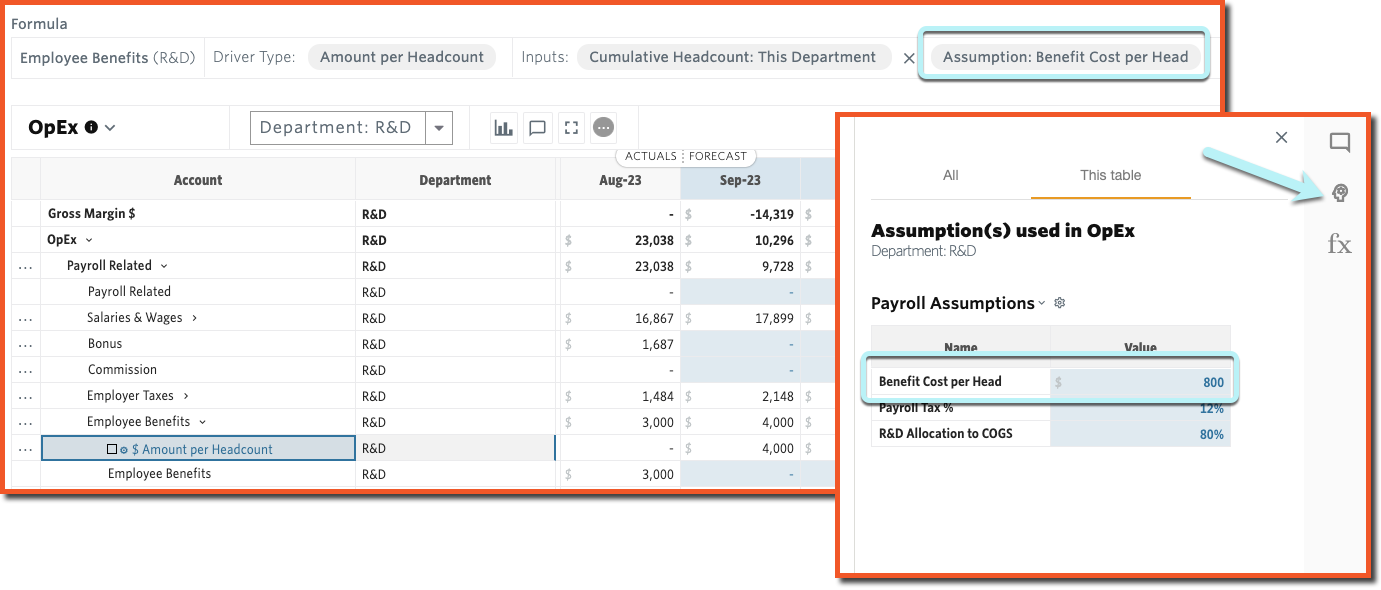The height and width of the screenshot is (590, 1381).
Task: Open the chart view icon in OpEx toolbar
Action: pyautogui.click(x=504, y=128)
